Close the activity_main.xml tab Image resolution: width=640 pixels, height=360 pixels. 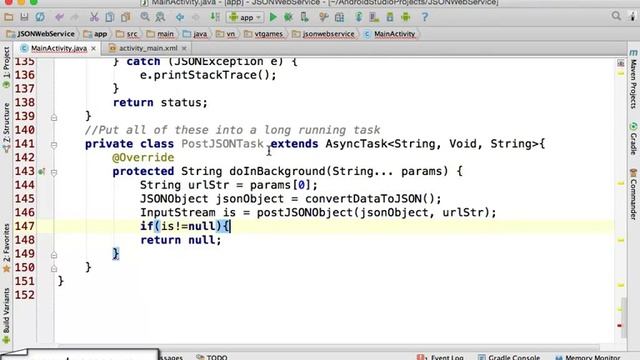[x=184, y=49]
